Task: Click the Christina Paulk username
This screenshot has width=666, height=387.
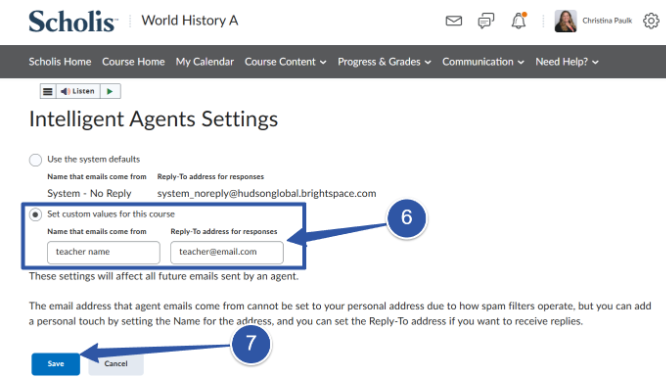Action: coord(607,20)
